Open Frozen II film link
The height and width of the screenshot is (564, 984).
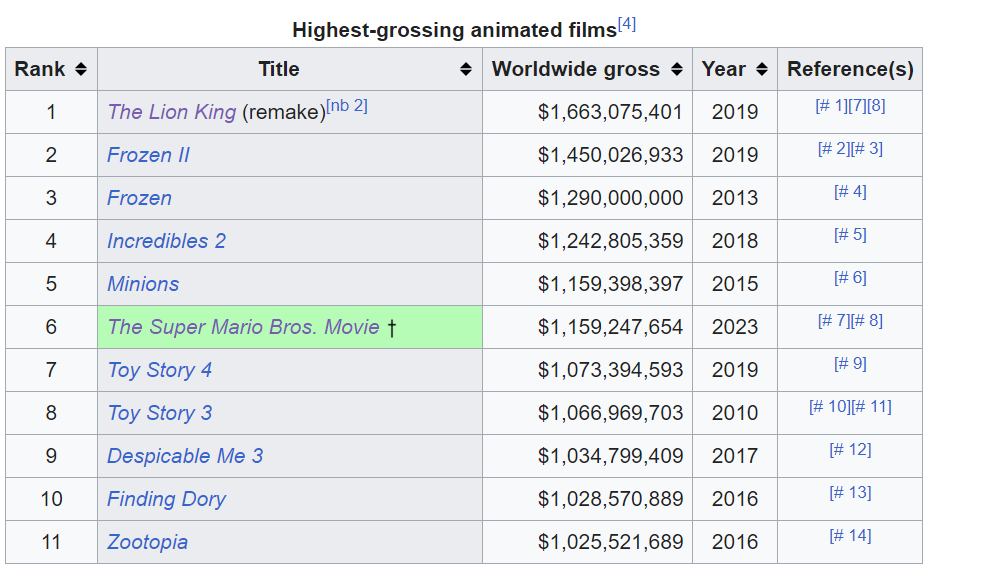pyautogui.click(x=148, y=155)
